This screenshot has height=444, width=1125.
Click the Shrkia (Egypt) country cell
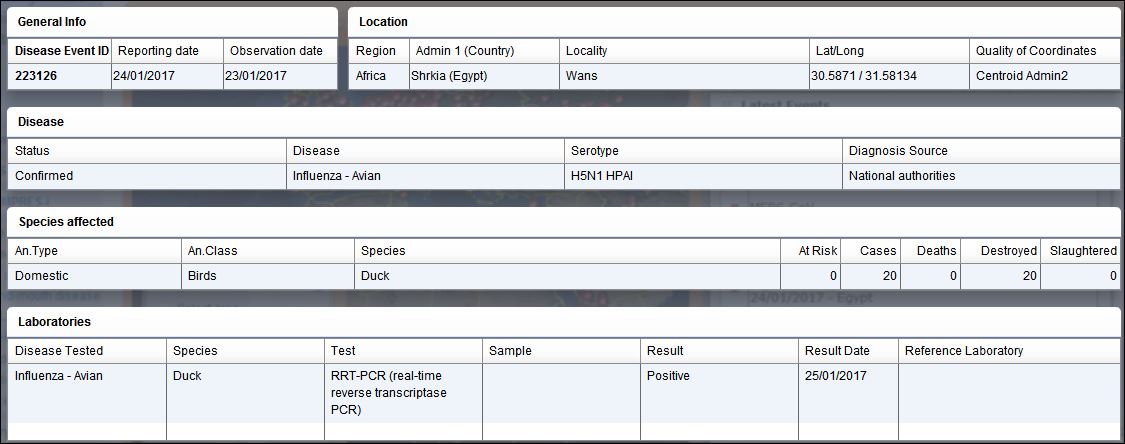tap(484, 76)
